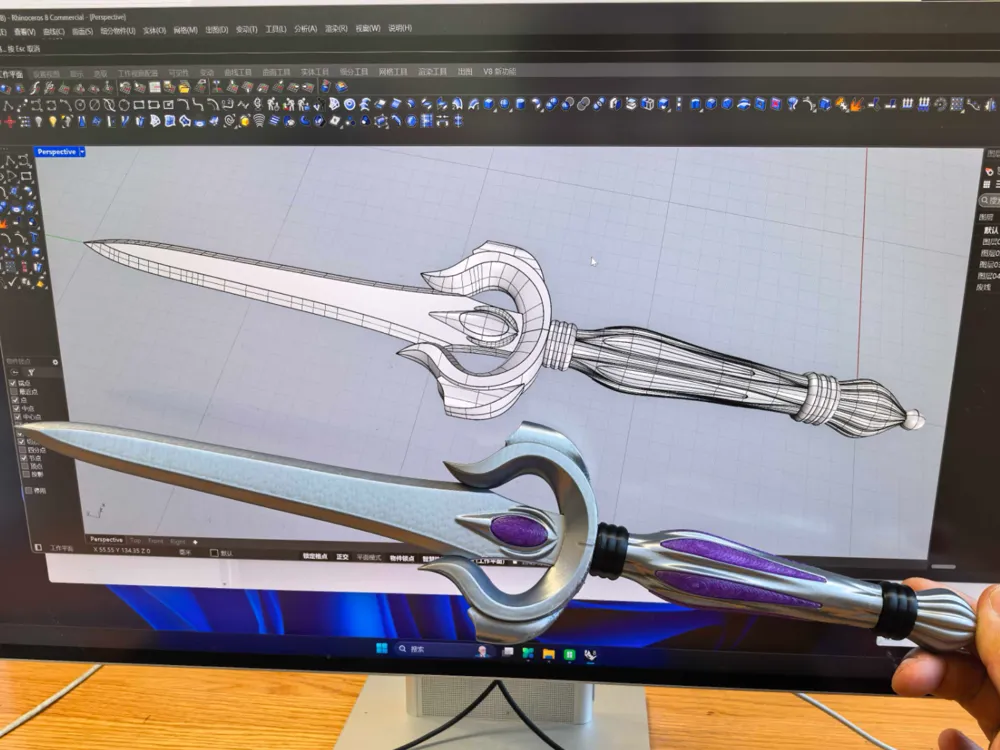Image resolution: width=1000 pixels, height=750 pixels.
Task: Open Windows Start button on taskbar
Action: pyautogui.click(x=381, y=649)
